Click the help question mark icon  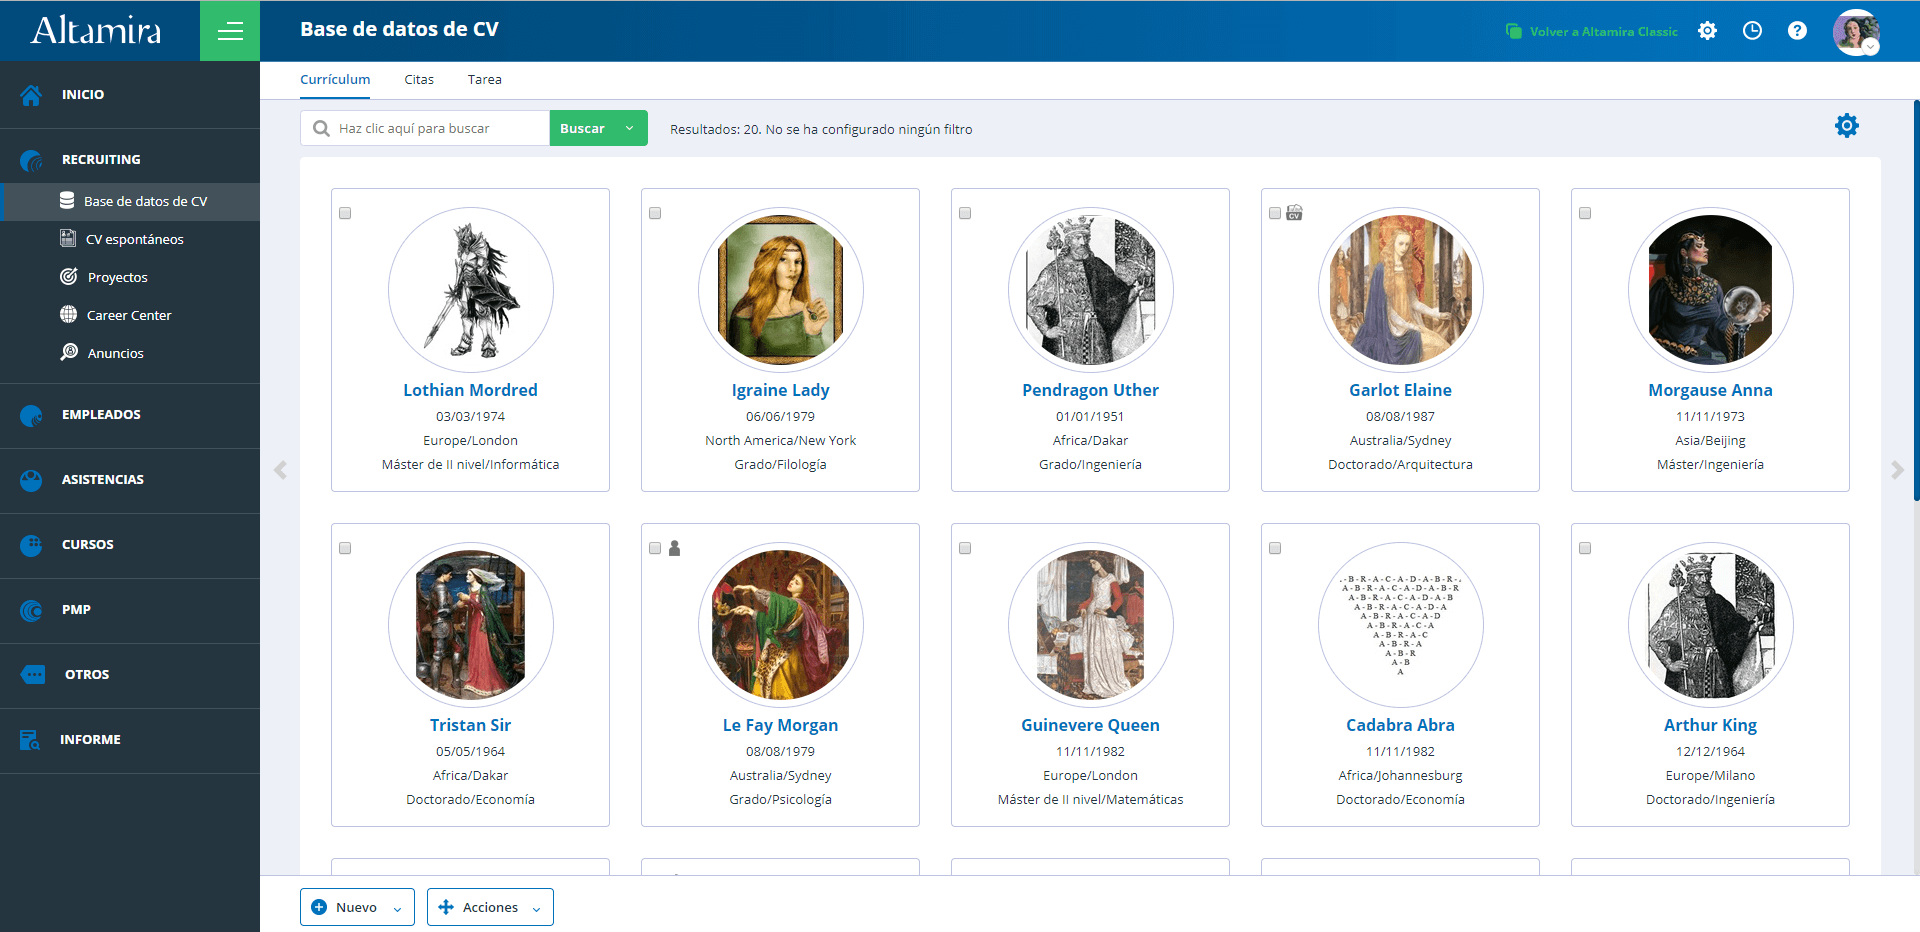point(1797,31)
